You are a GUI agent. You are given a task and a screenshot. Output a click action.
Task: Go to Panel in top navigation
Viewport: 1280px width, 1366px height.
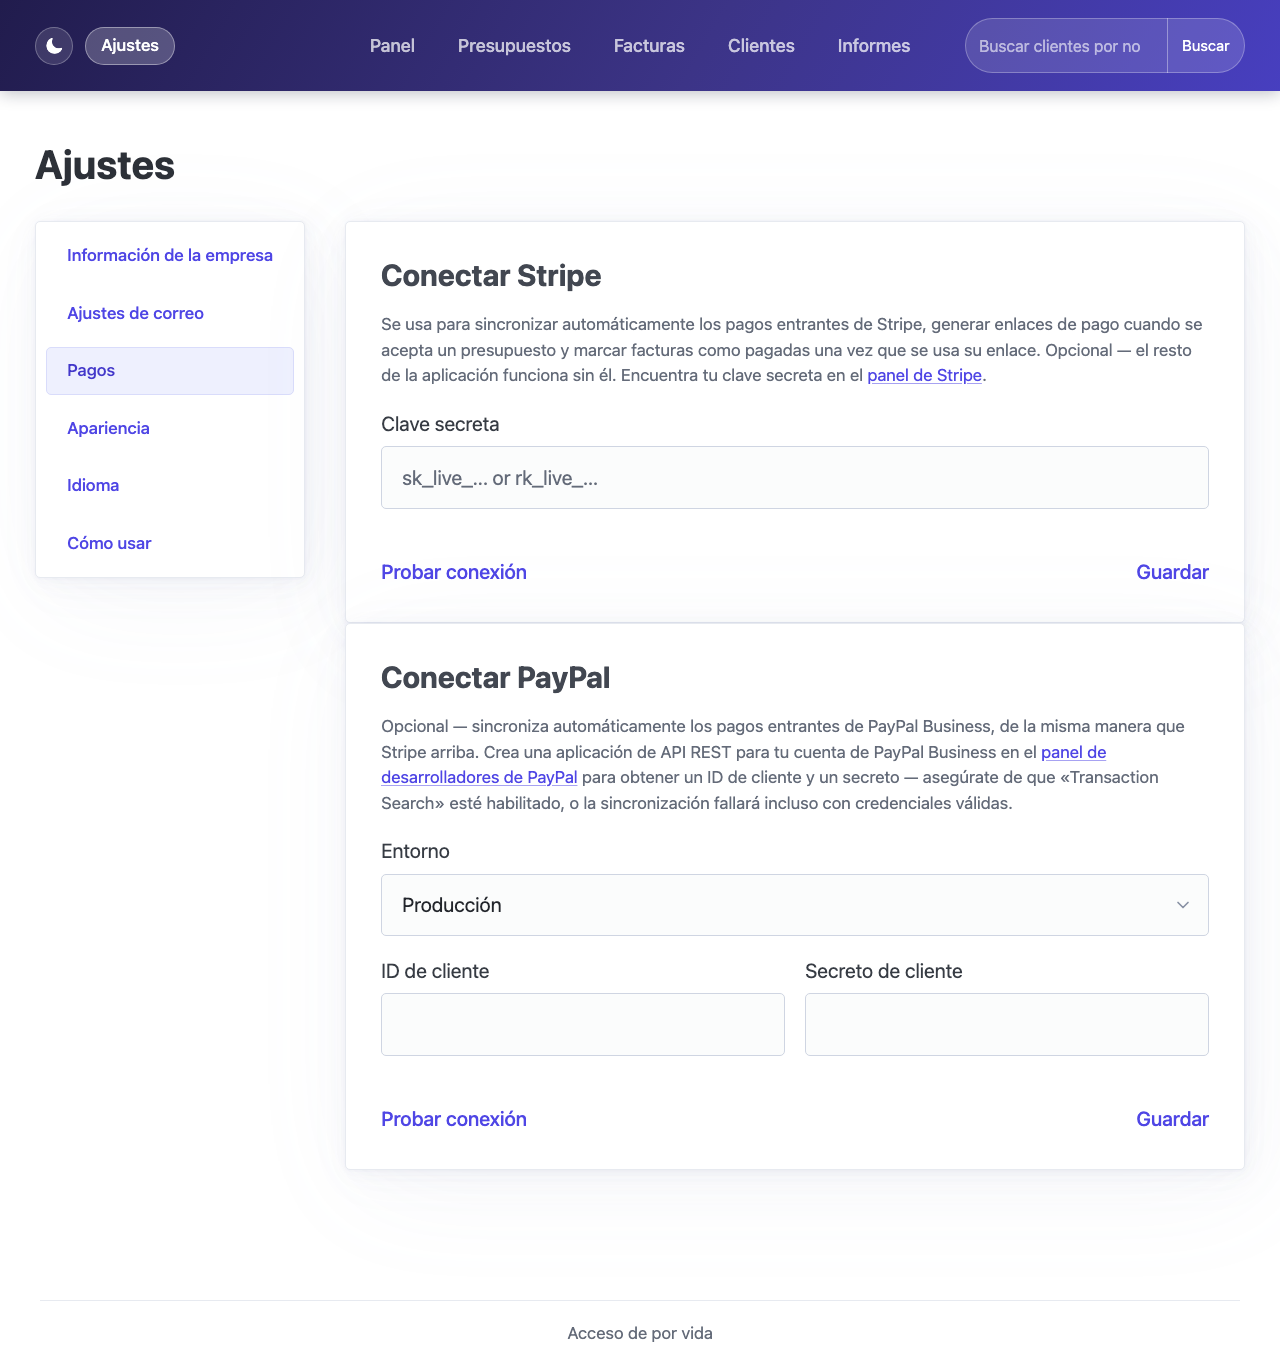(392, 46)
